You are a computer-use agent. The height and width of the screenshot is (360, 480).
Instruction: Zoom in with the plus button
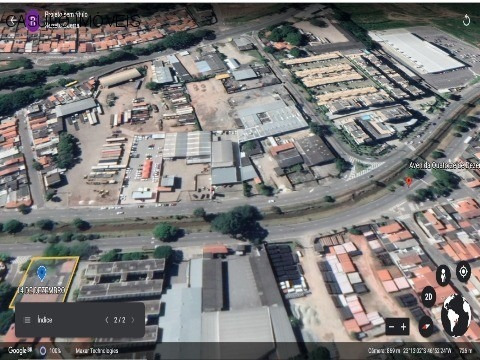coord(403,327)
